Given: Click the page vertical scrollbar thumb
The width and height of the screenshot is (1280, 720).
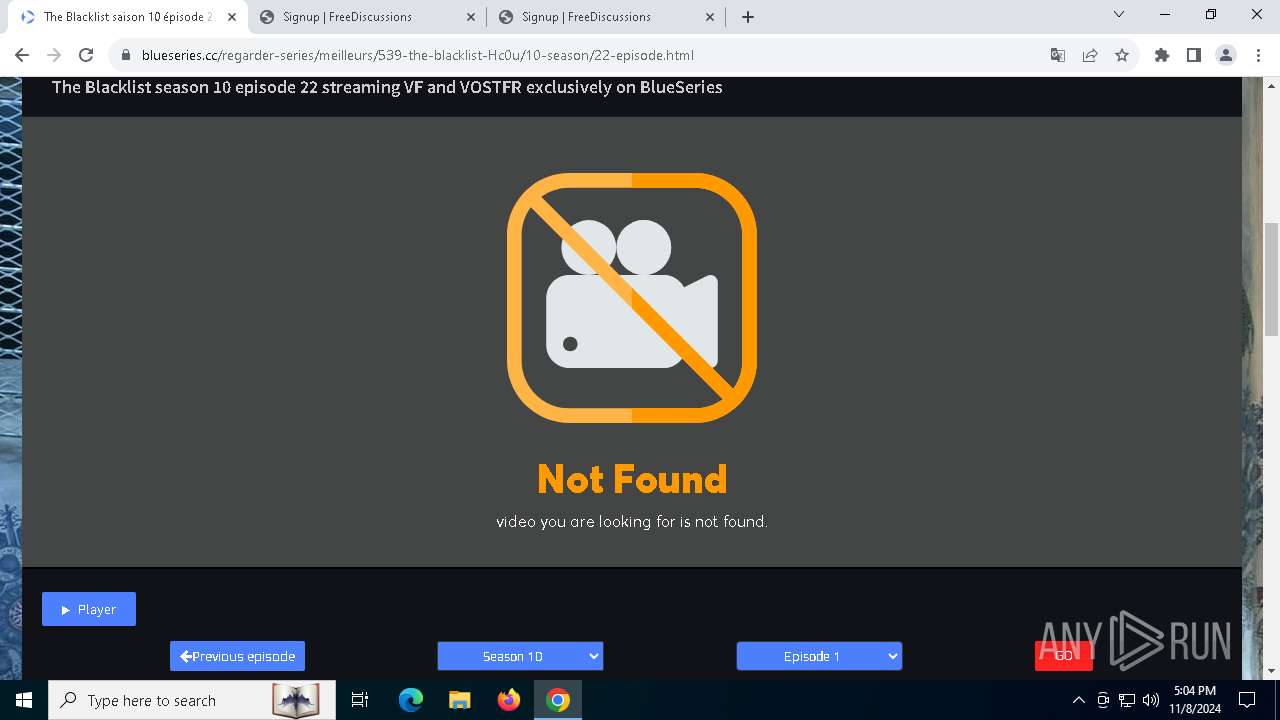Looking at the screenshot, I should [x=1271, y=280].
